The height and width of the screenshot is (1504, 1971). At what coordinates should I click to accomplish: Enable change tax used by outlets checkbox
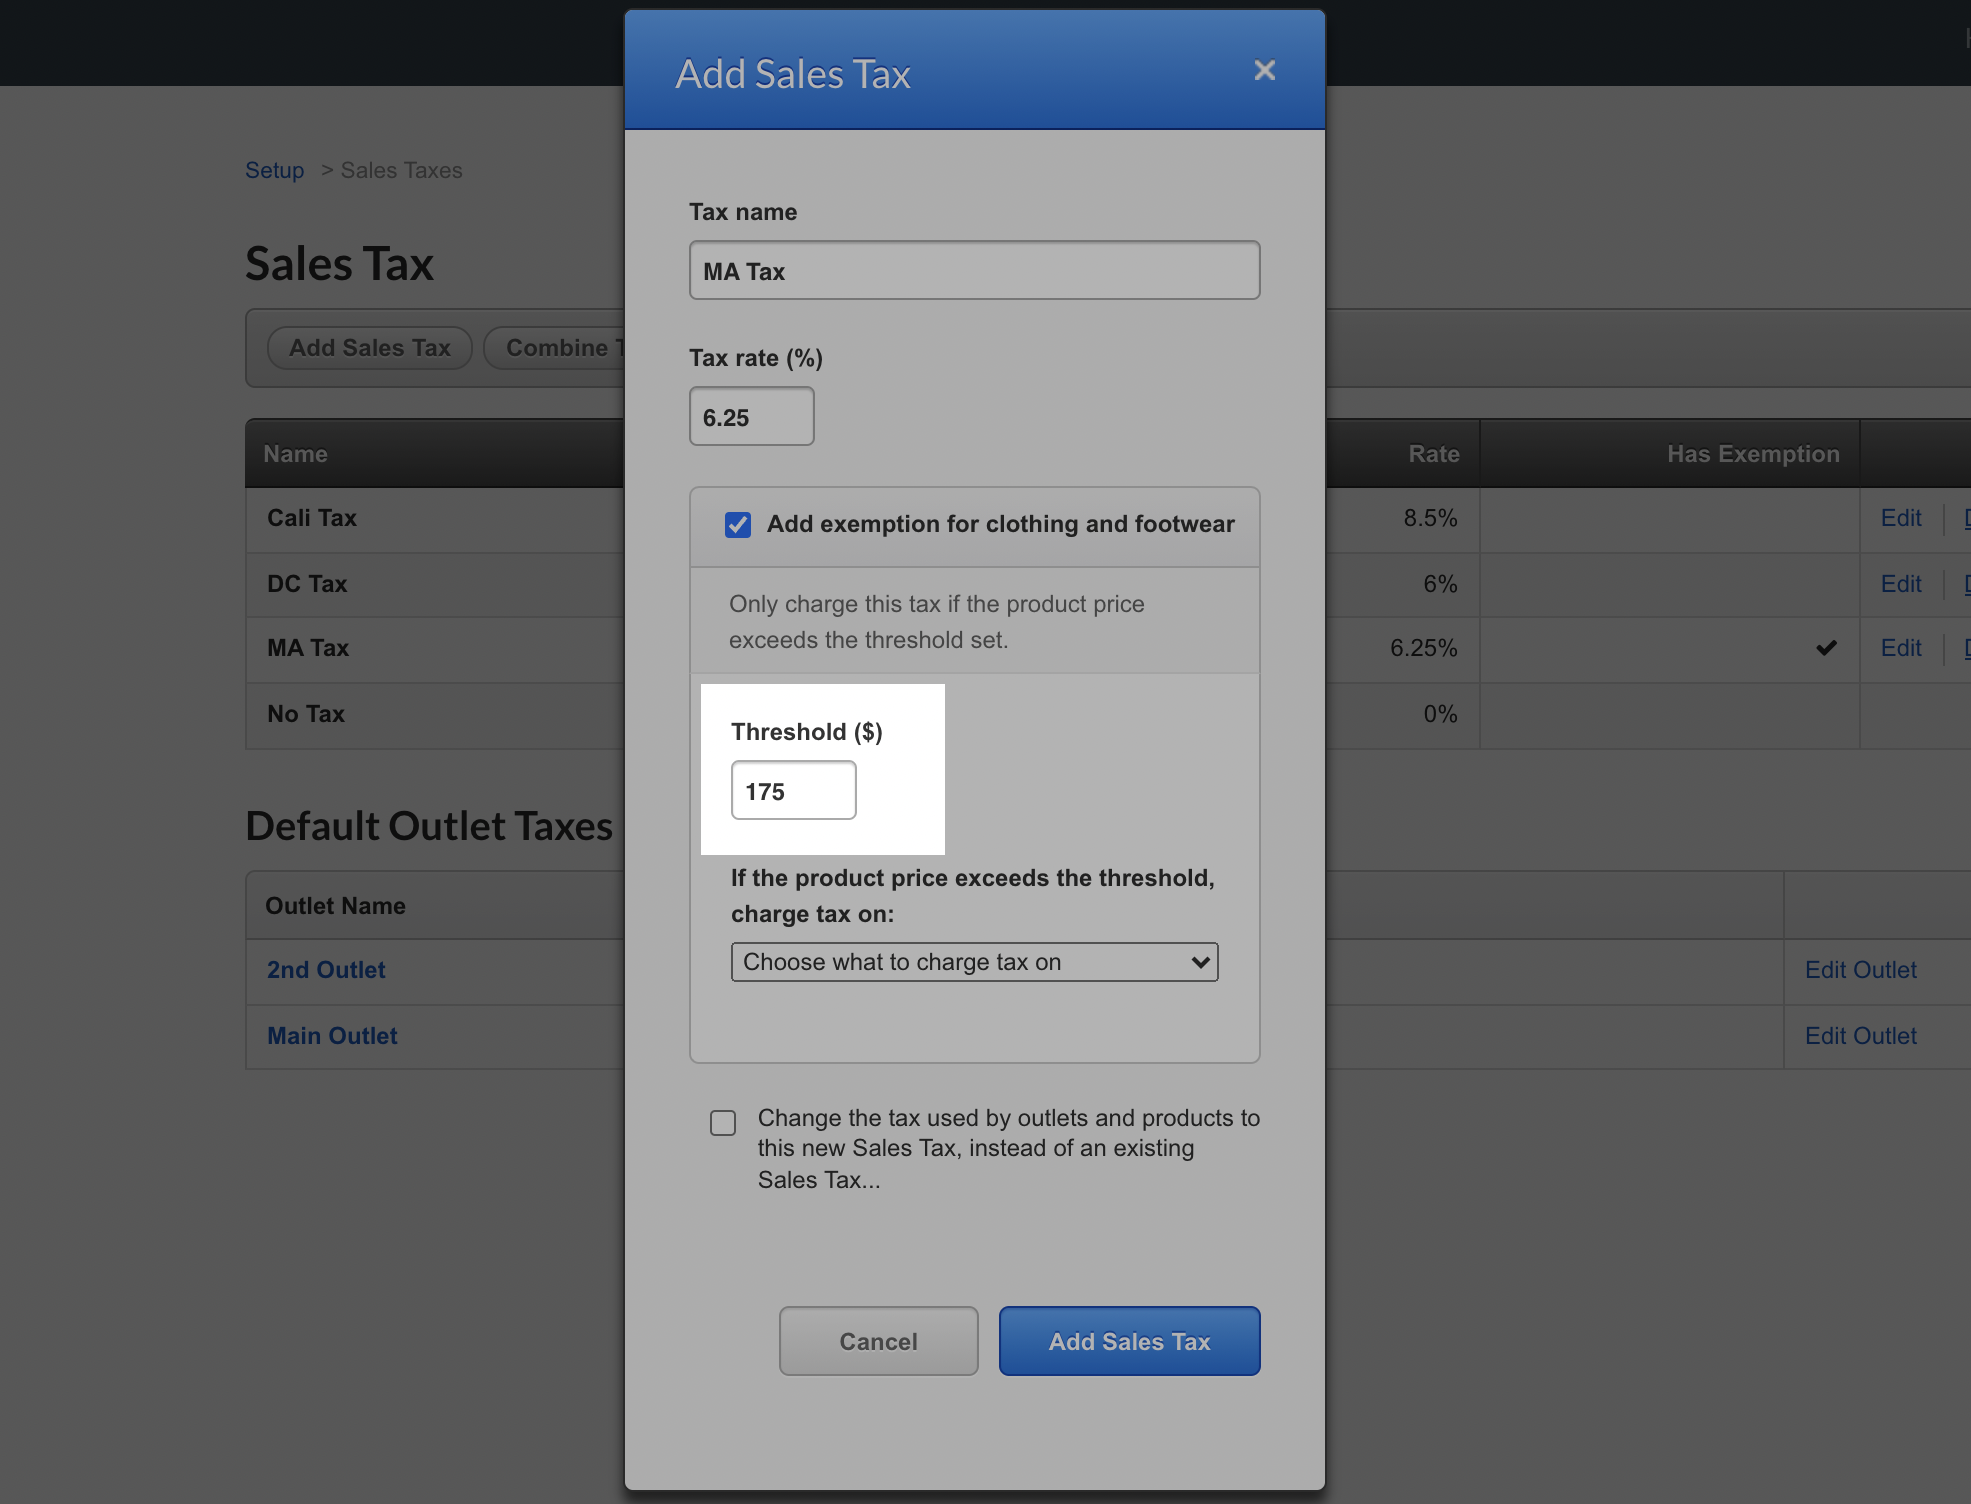(x=723, y=1123)
